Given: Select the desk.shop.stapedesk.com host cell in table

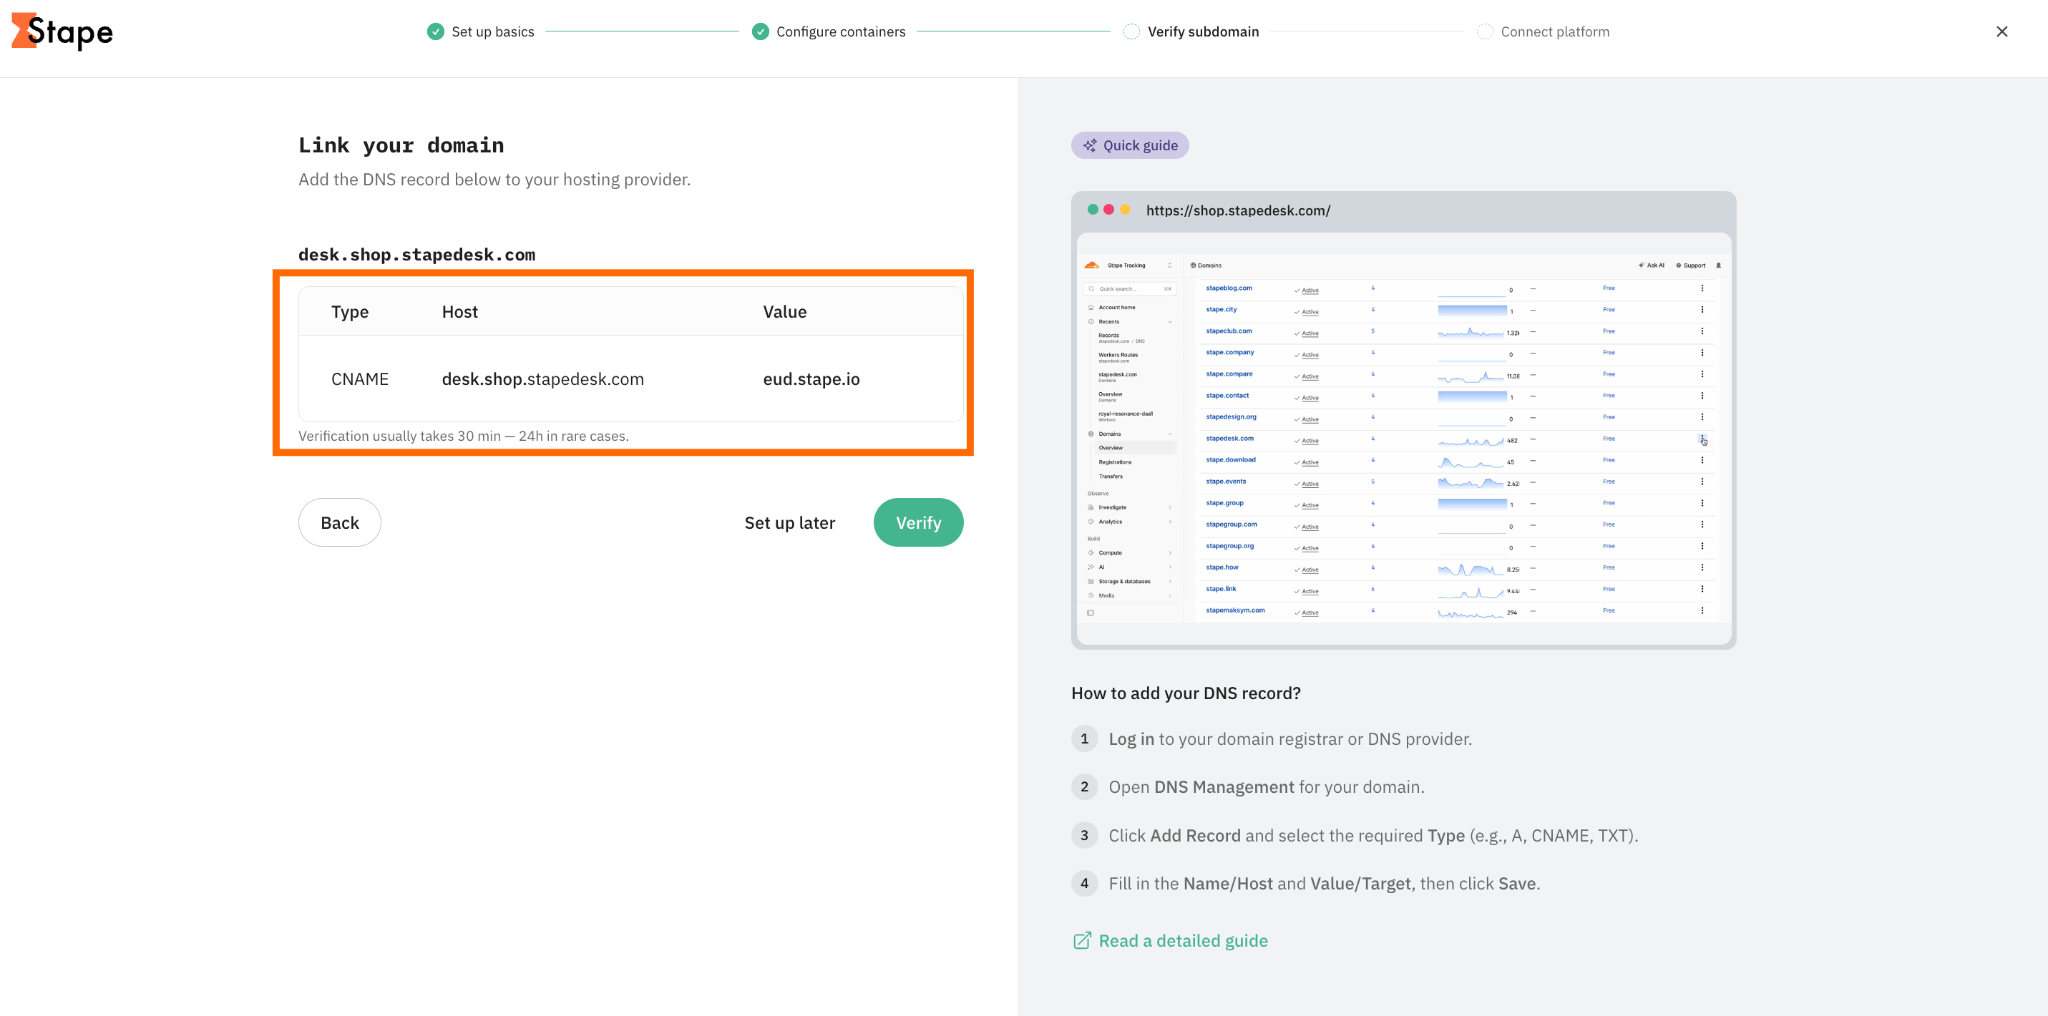Looking at the screenshot, I should tap(543, 380).
